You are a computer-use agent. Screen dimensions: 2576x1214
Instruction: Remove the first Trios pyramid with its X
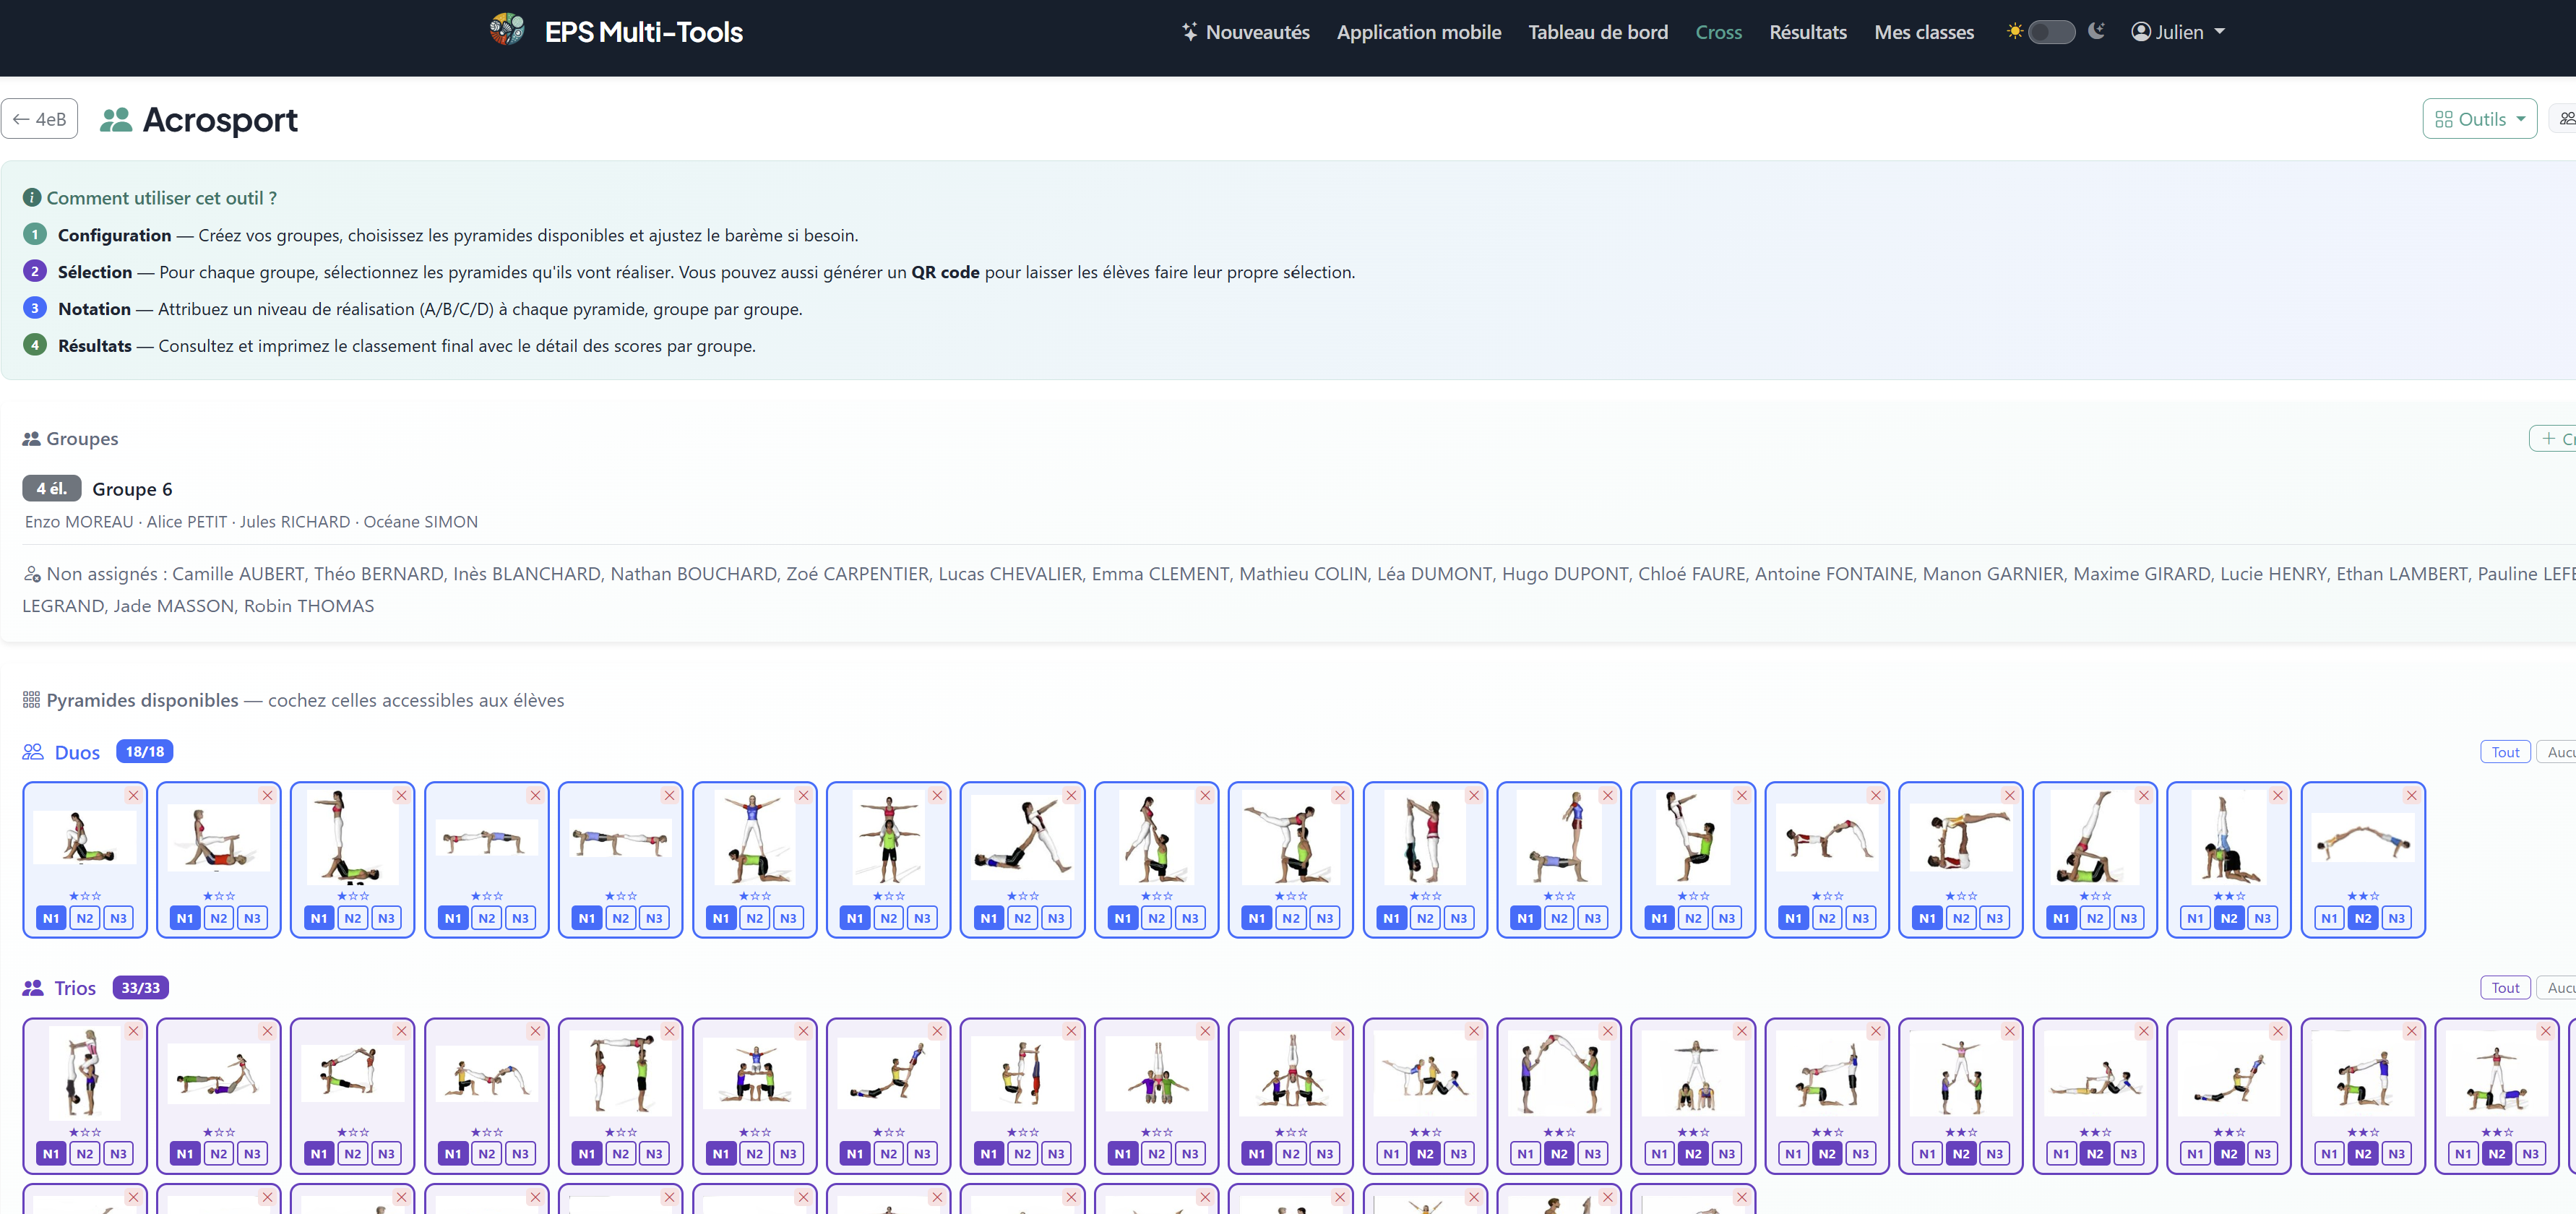tap(133, 1031)
